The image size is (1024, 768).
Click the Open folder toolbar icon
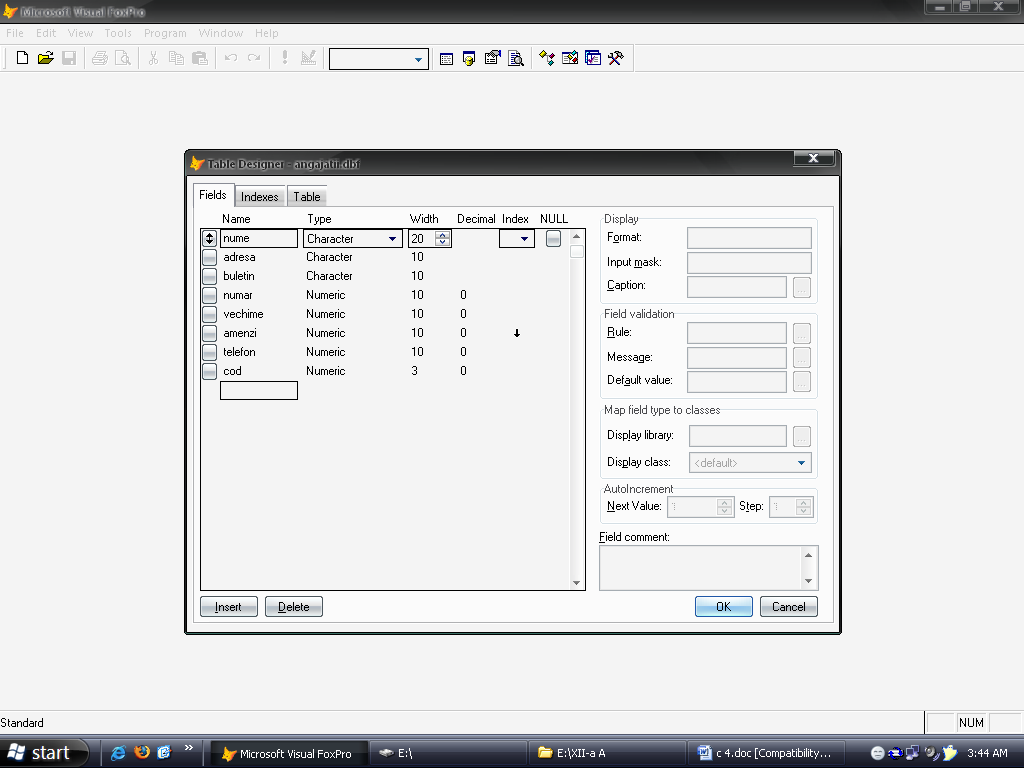pos(45,59)
